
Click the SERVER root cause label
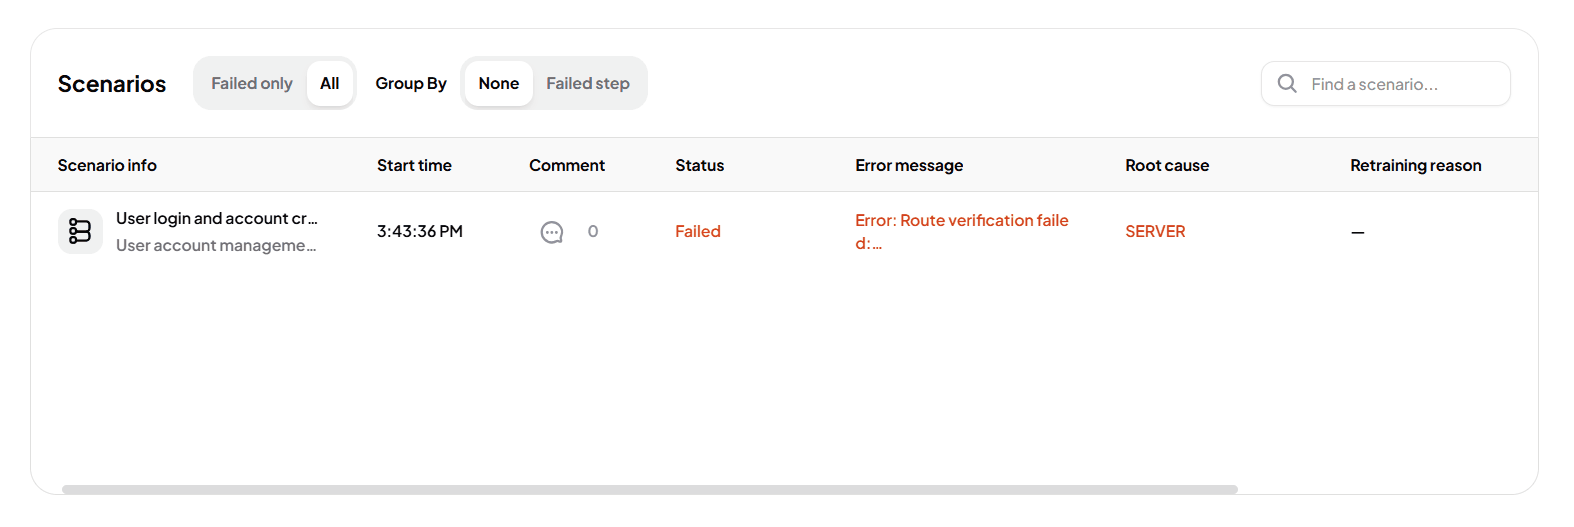point(1155,231)
